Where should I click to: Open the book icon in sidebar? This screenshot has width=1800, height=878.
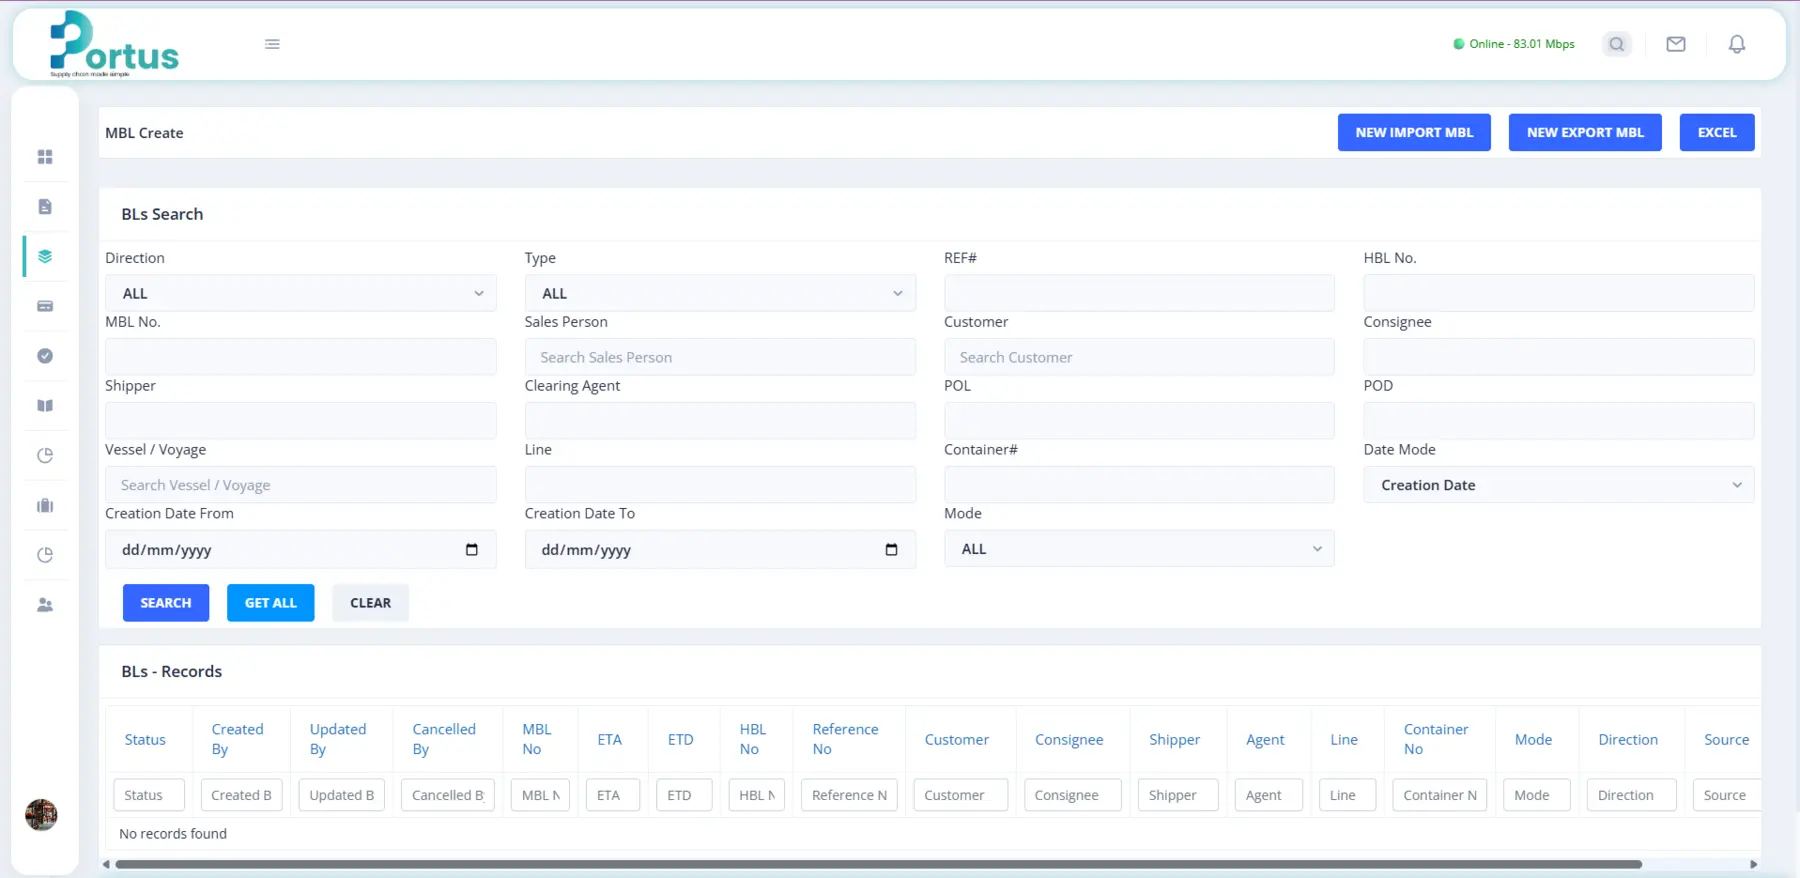(x=45, y=406)
